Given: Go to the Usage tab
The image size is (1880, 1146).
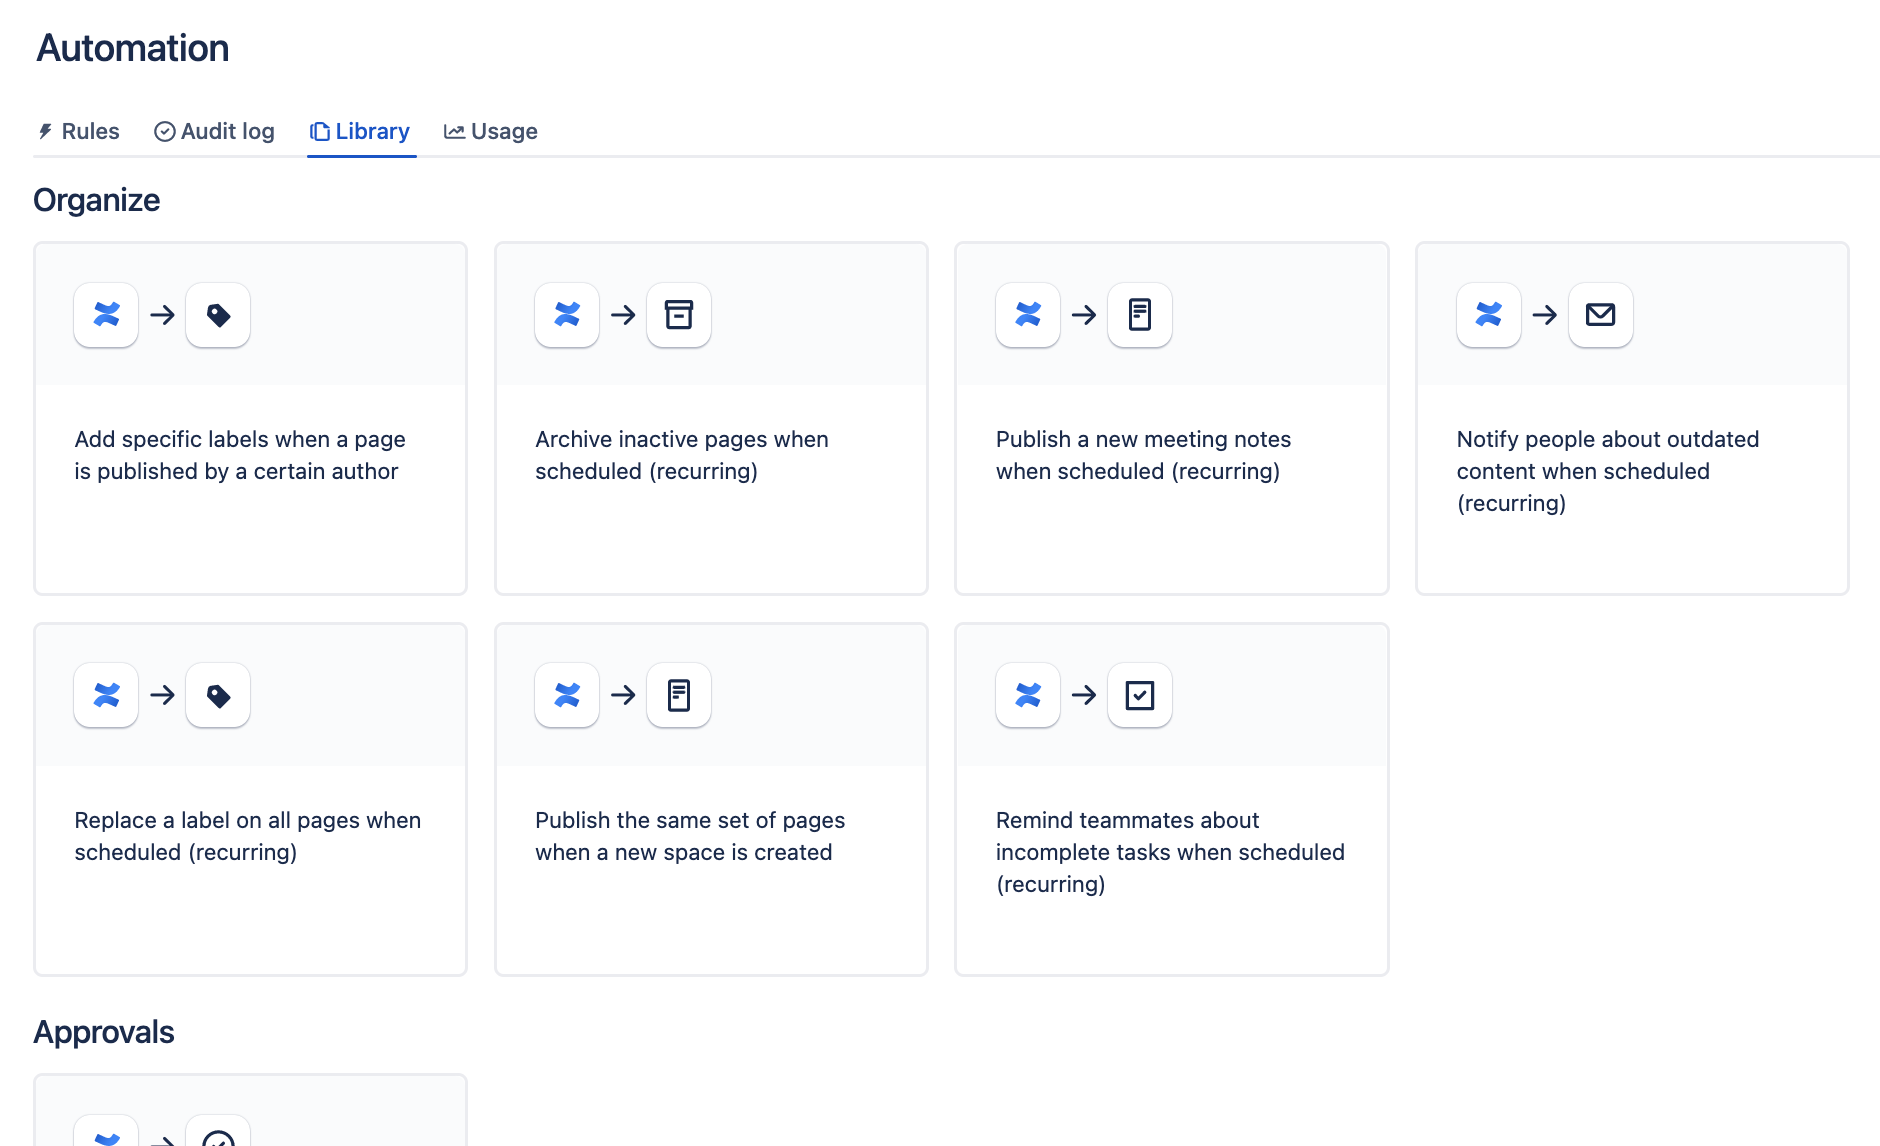Looking at the screenshot, I should (x=491, y=132).
